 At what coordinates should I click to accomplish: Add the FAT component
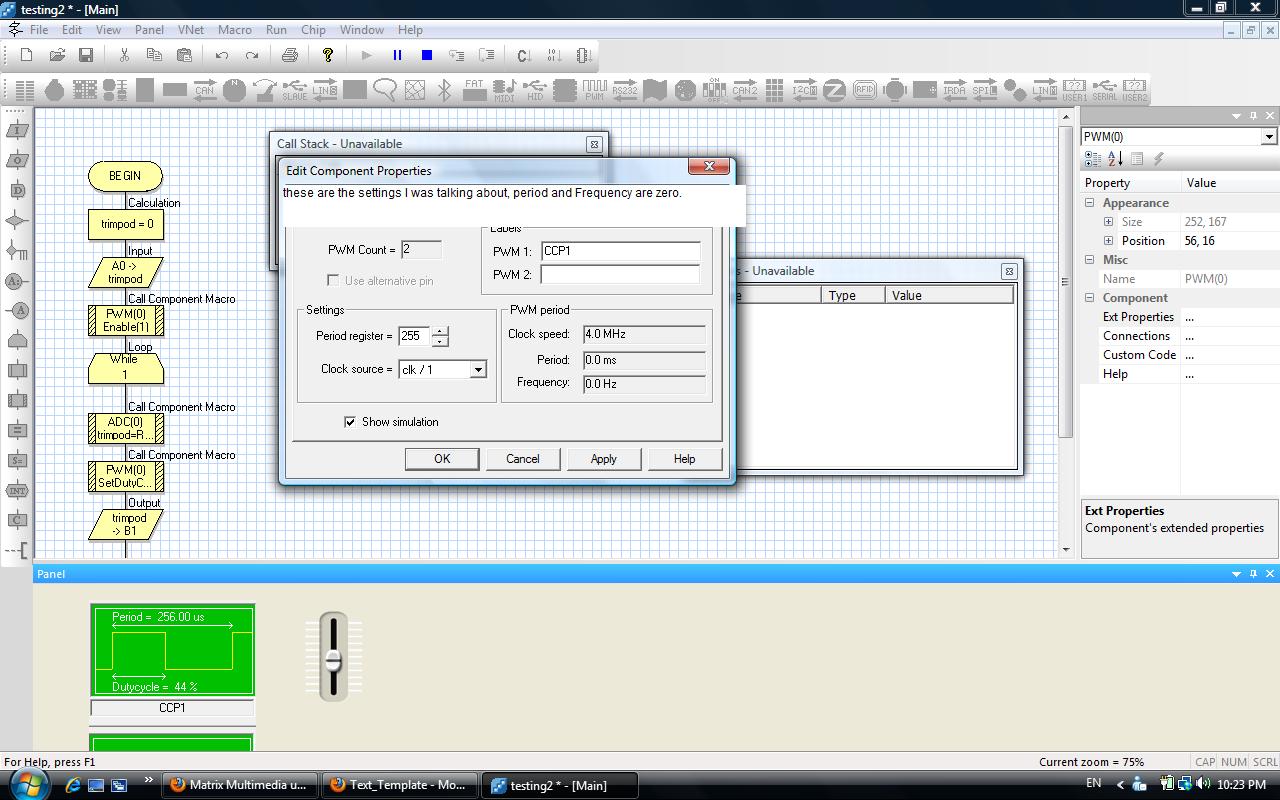point(475,90)
